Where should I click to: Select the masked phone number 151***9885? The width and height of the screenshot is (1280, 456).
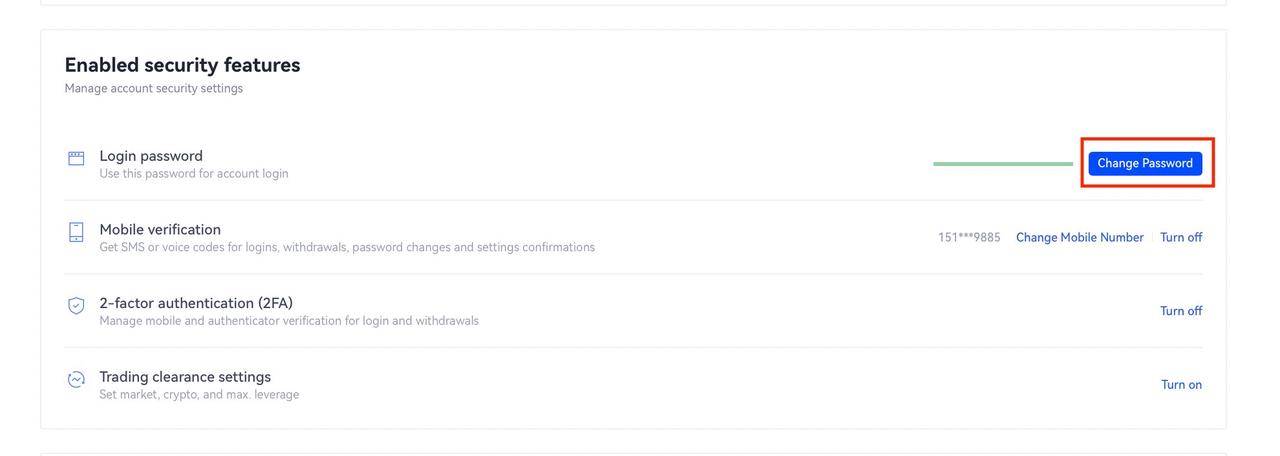969,237
